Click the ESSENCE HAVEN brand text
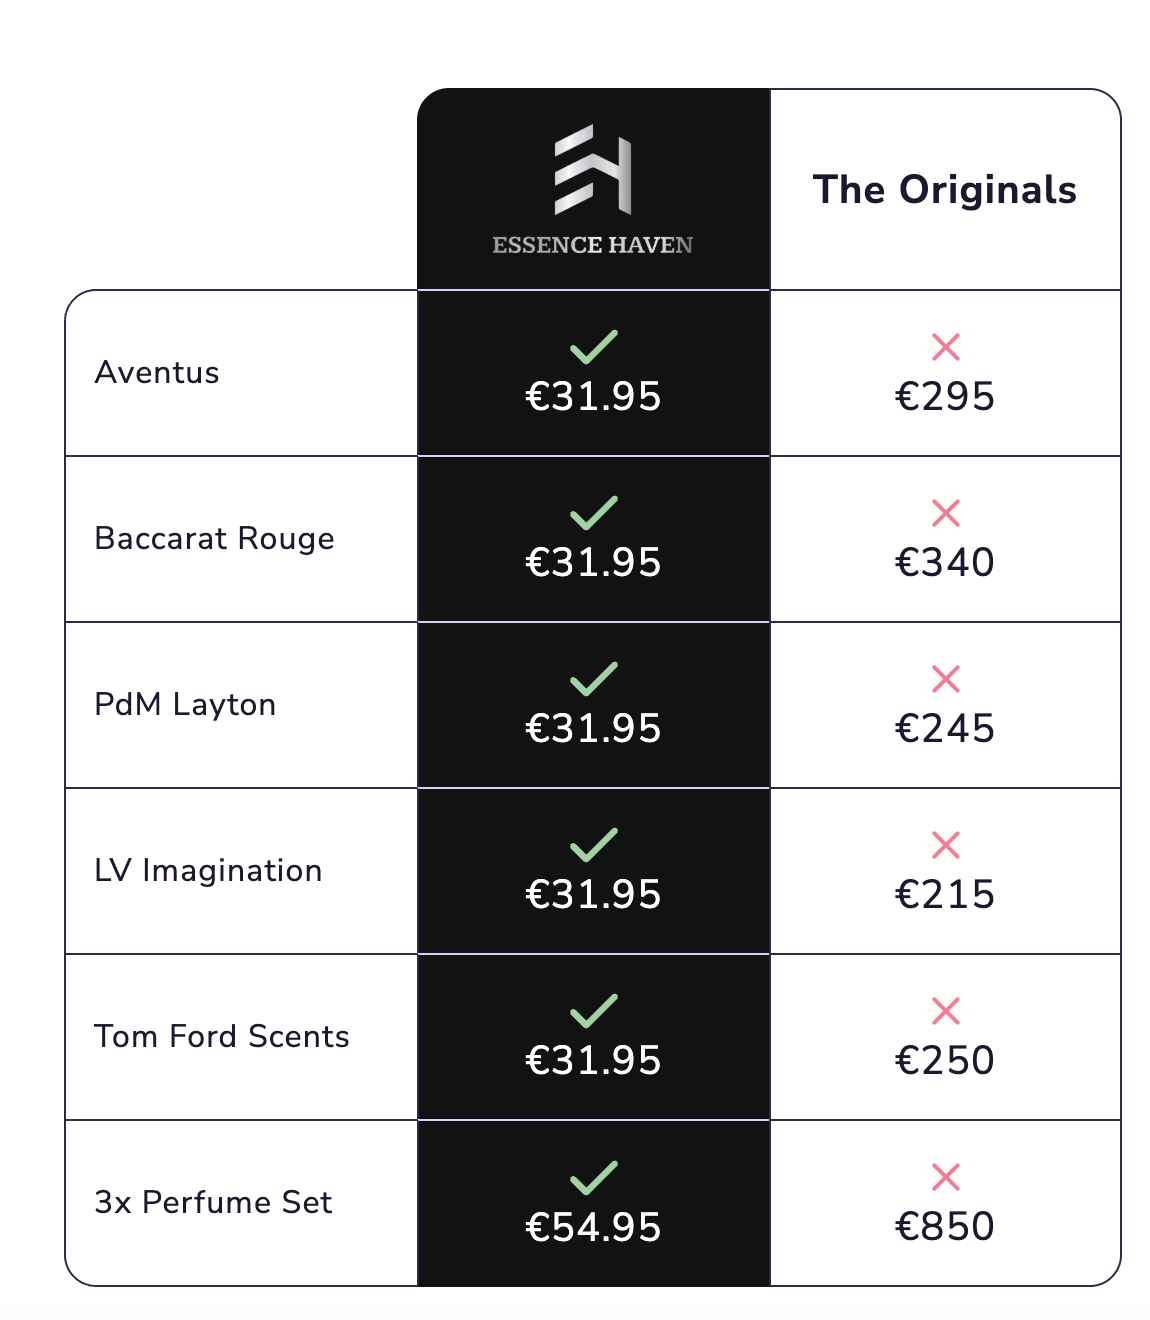Viewport: 1150px width, 1320px height. pyautogui.click(x=593, y=245)
